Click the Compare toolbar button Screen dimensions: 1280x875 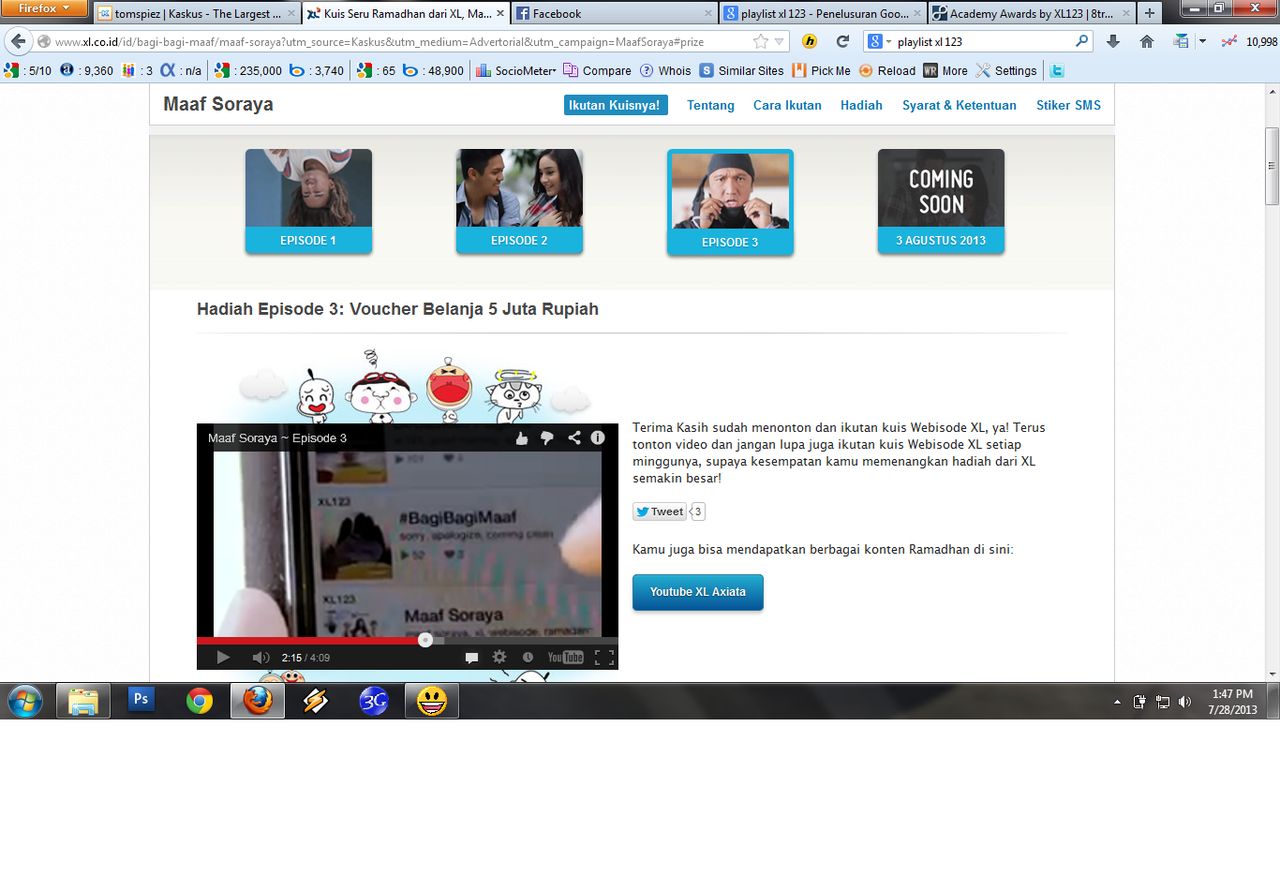point(597,71)
